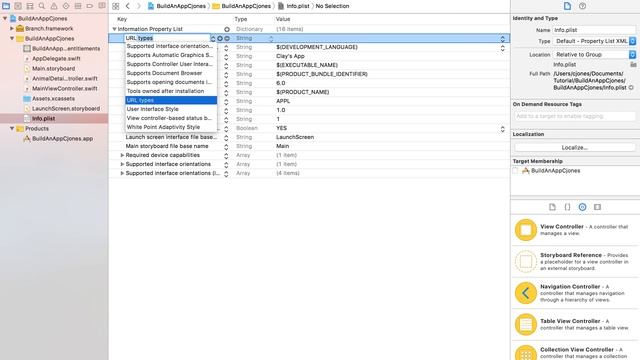Click the add row plus button on URL types row
The width and height of the screenshot is (640, 360).
pos(220,38)
